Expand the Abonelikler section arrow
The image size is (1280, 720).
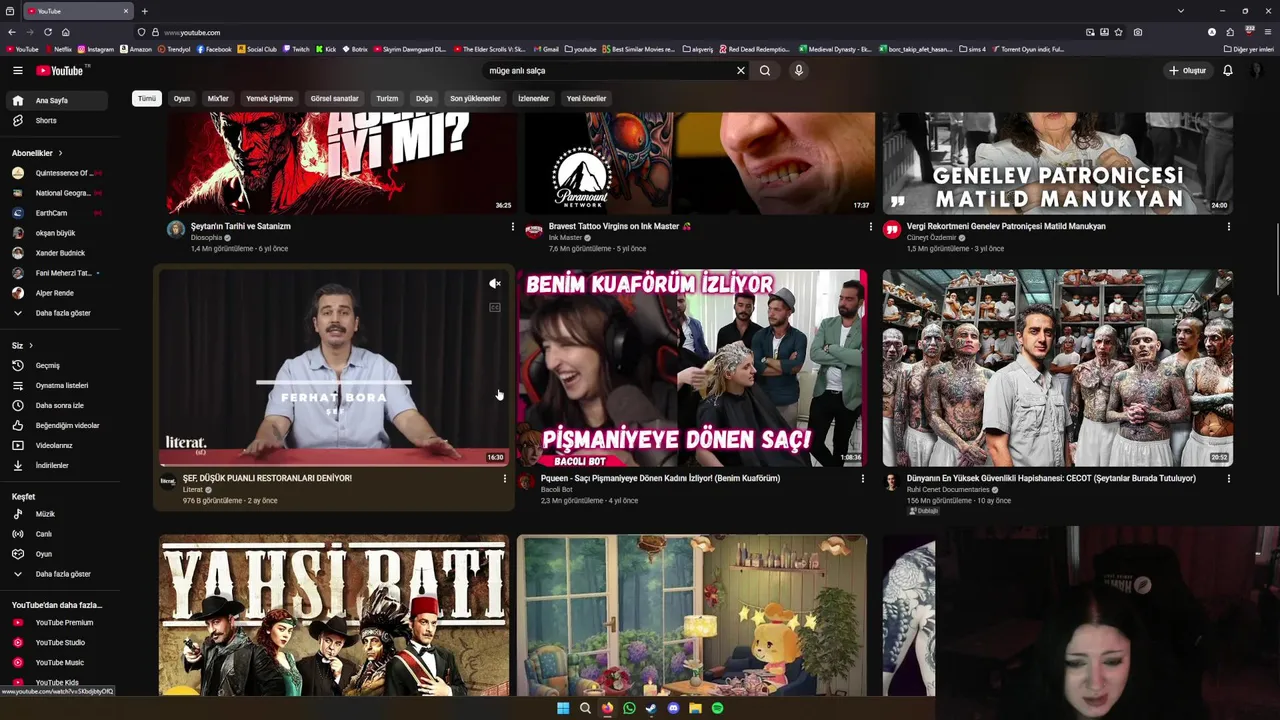point(60,153)
